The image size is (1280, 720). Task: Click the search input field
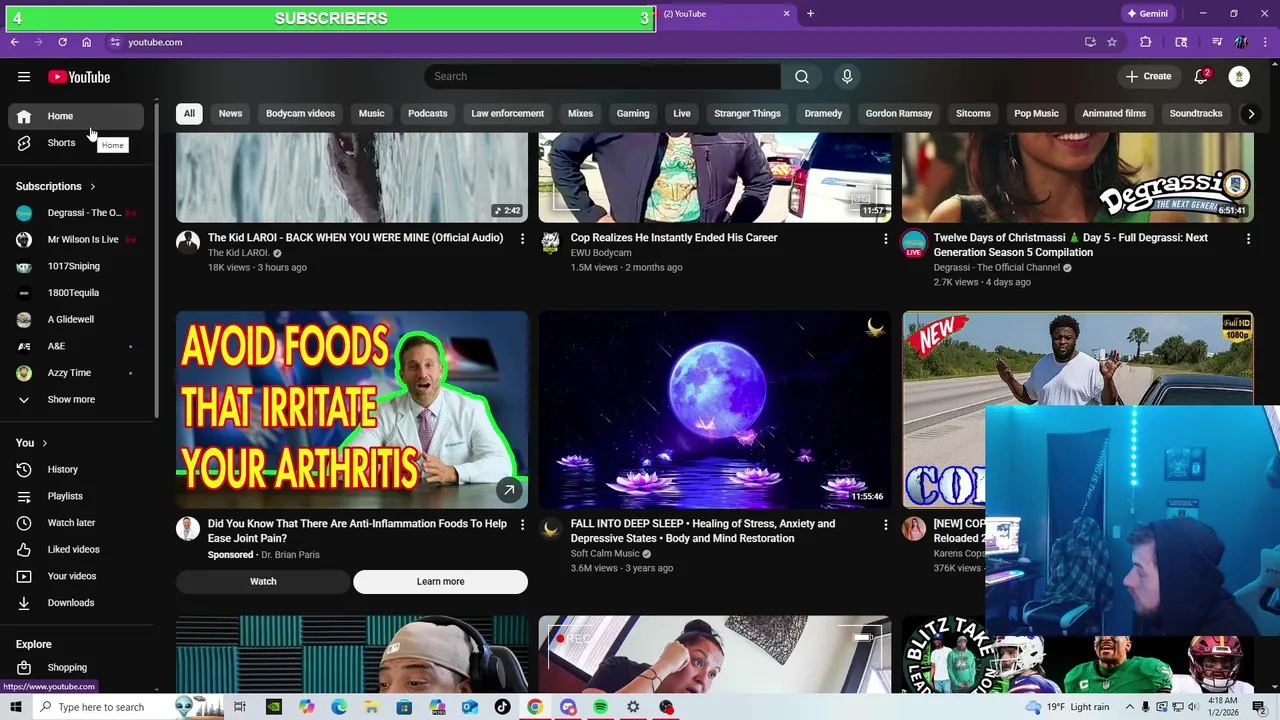pos(602,77)
